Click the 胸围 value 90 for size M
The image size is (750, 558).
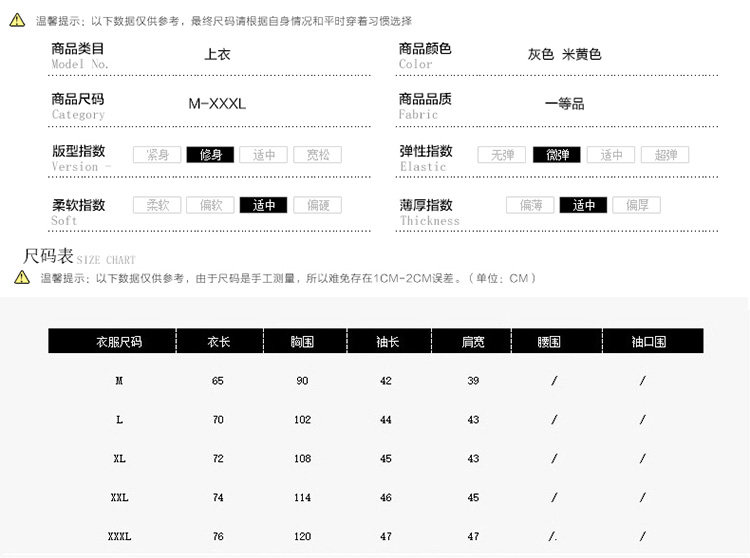coord(302,381)
